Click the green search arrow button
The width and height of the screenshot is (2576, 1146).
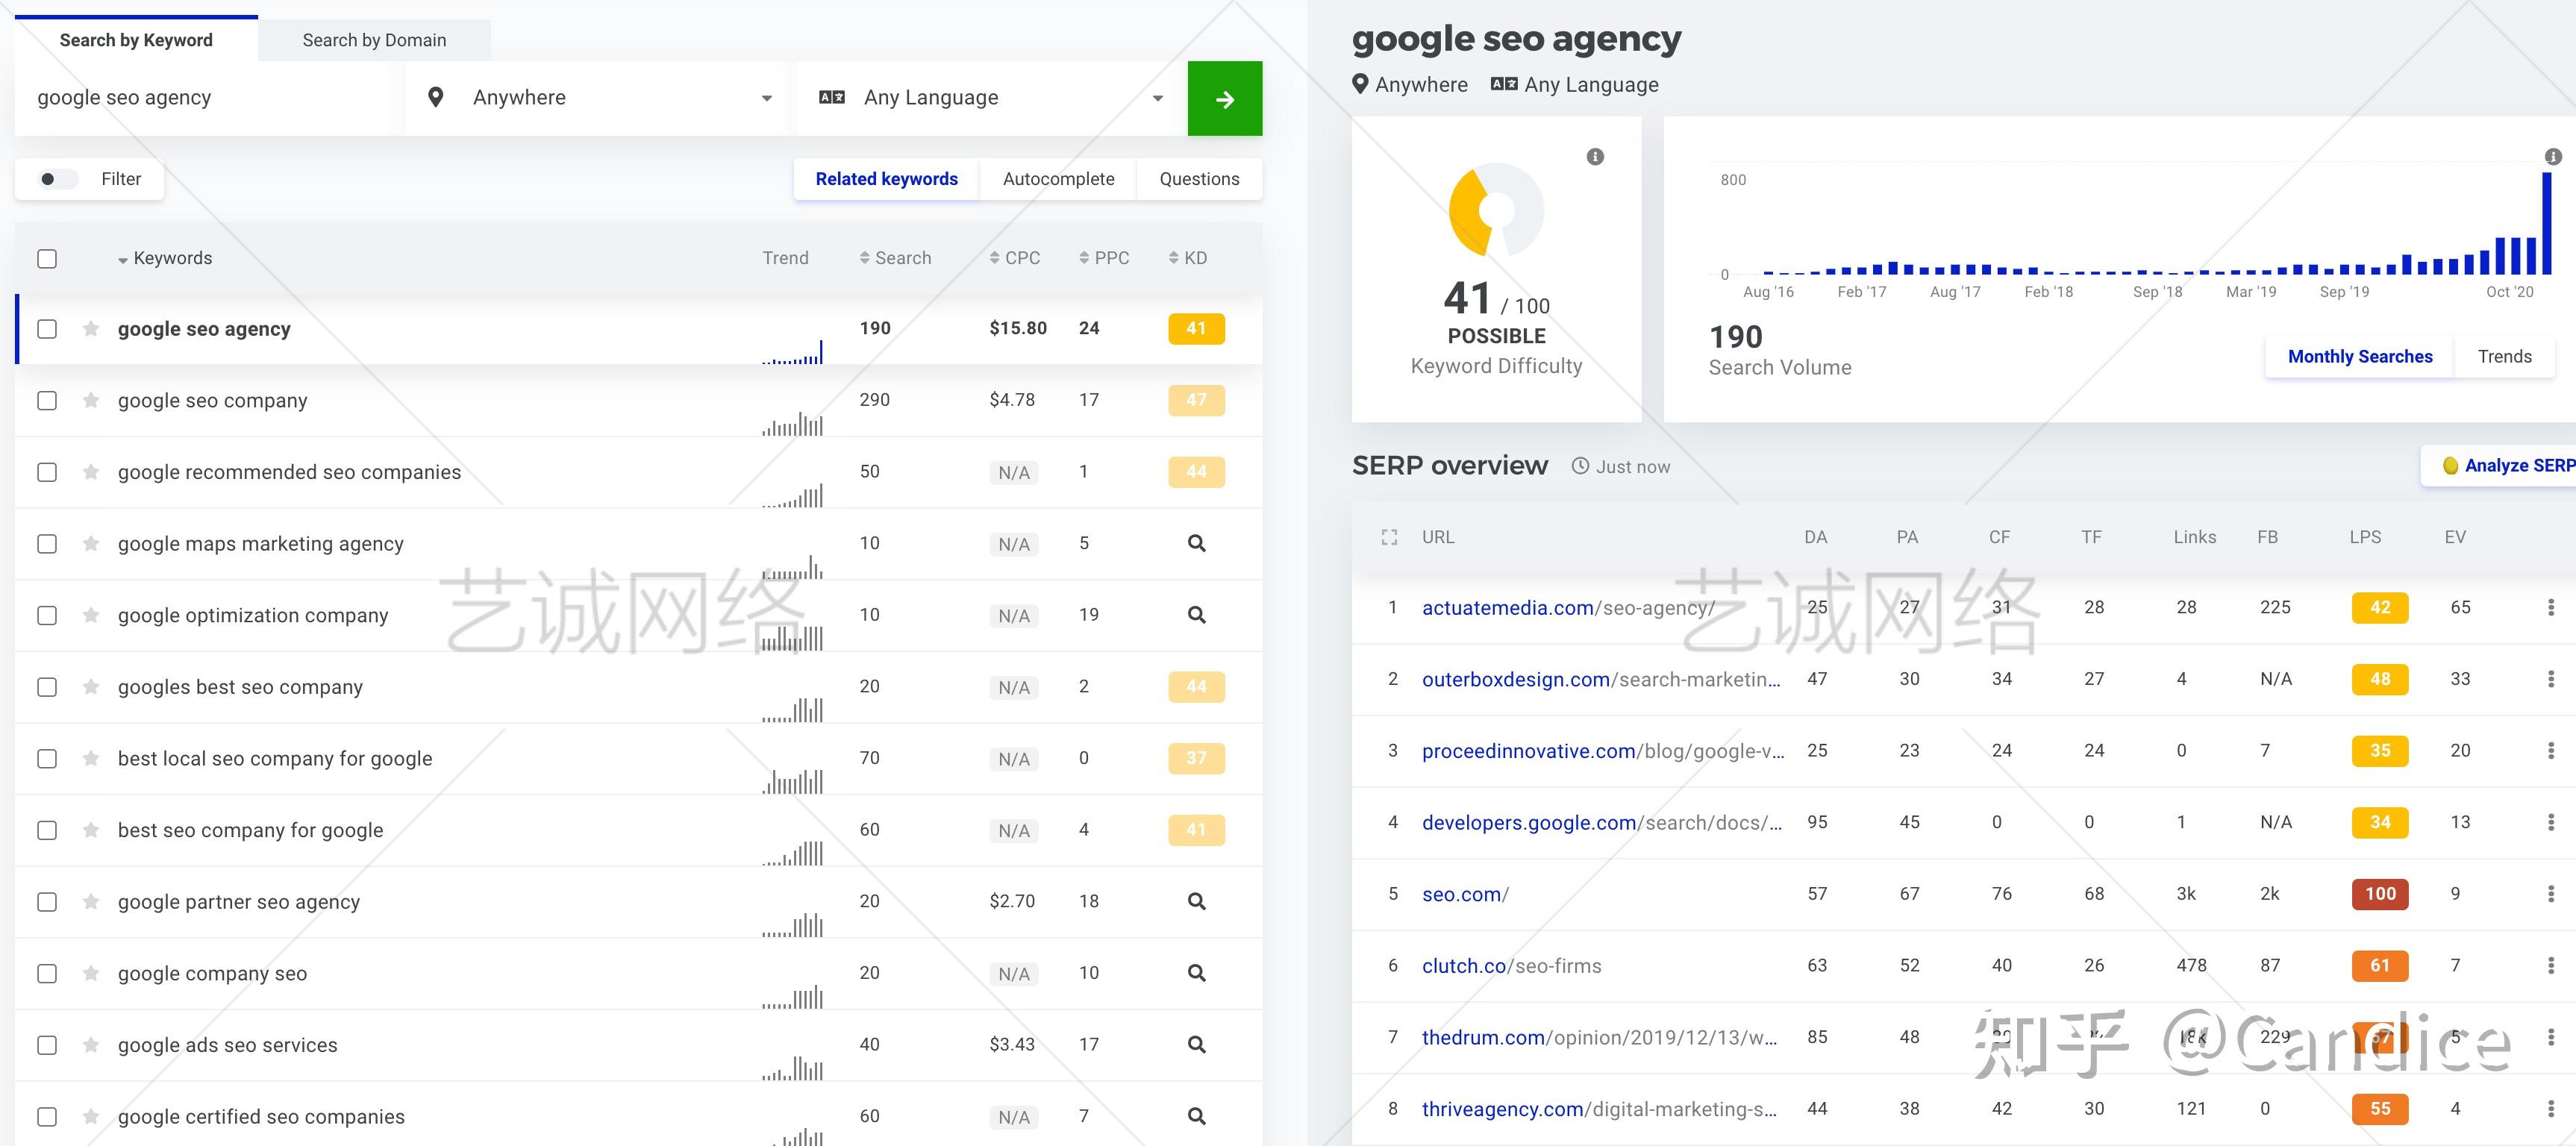[1224, 98]
